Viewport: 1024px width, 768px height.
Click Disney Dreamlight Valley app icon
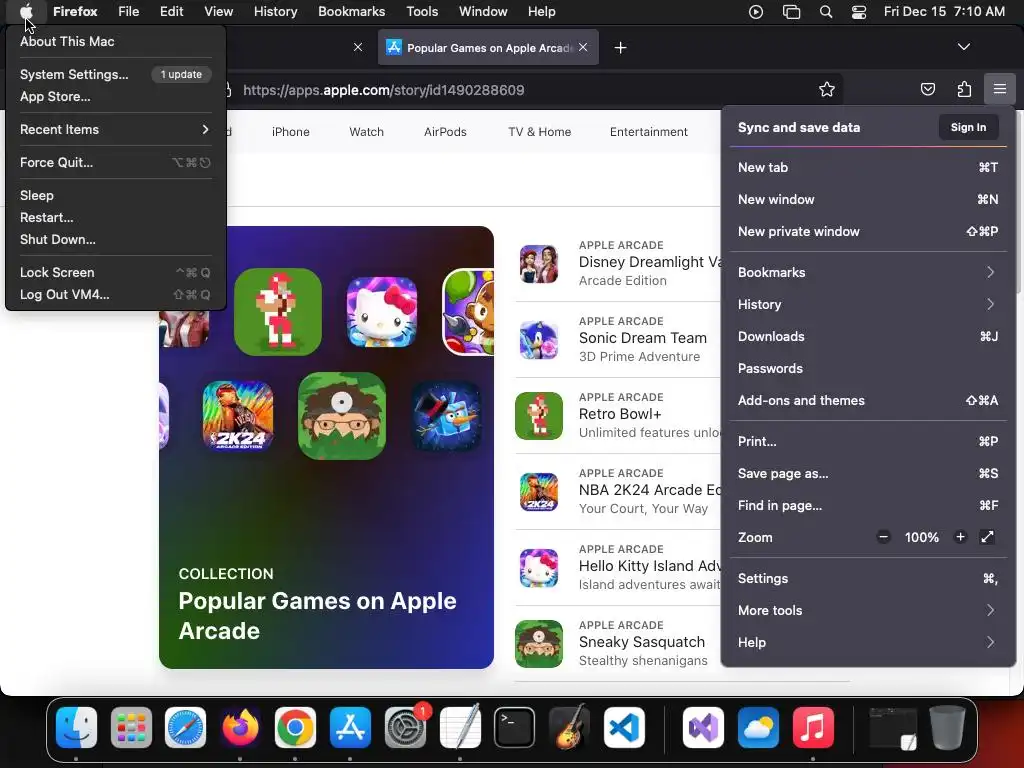pos(539,264)
